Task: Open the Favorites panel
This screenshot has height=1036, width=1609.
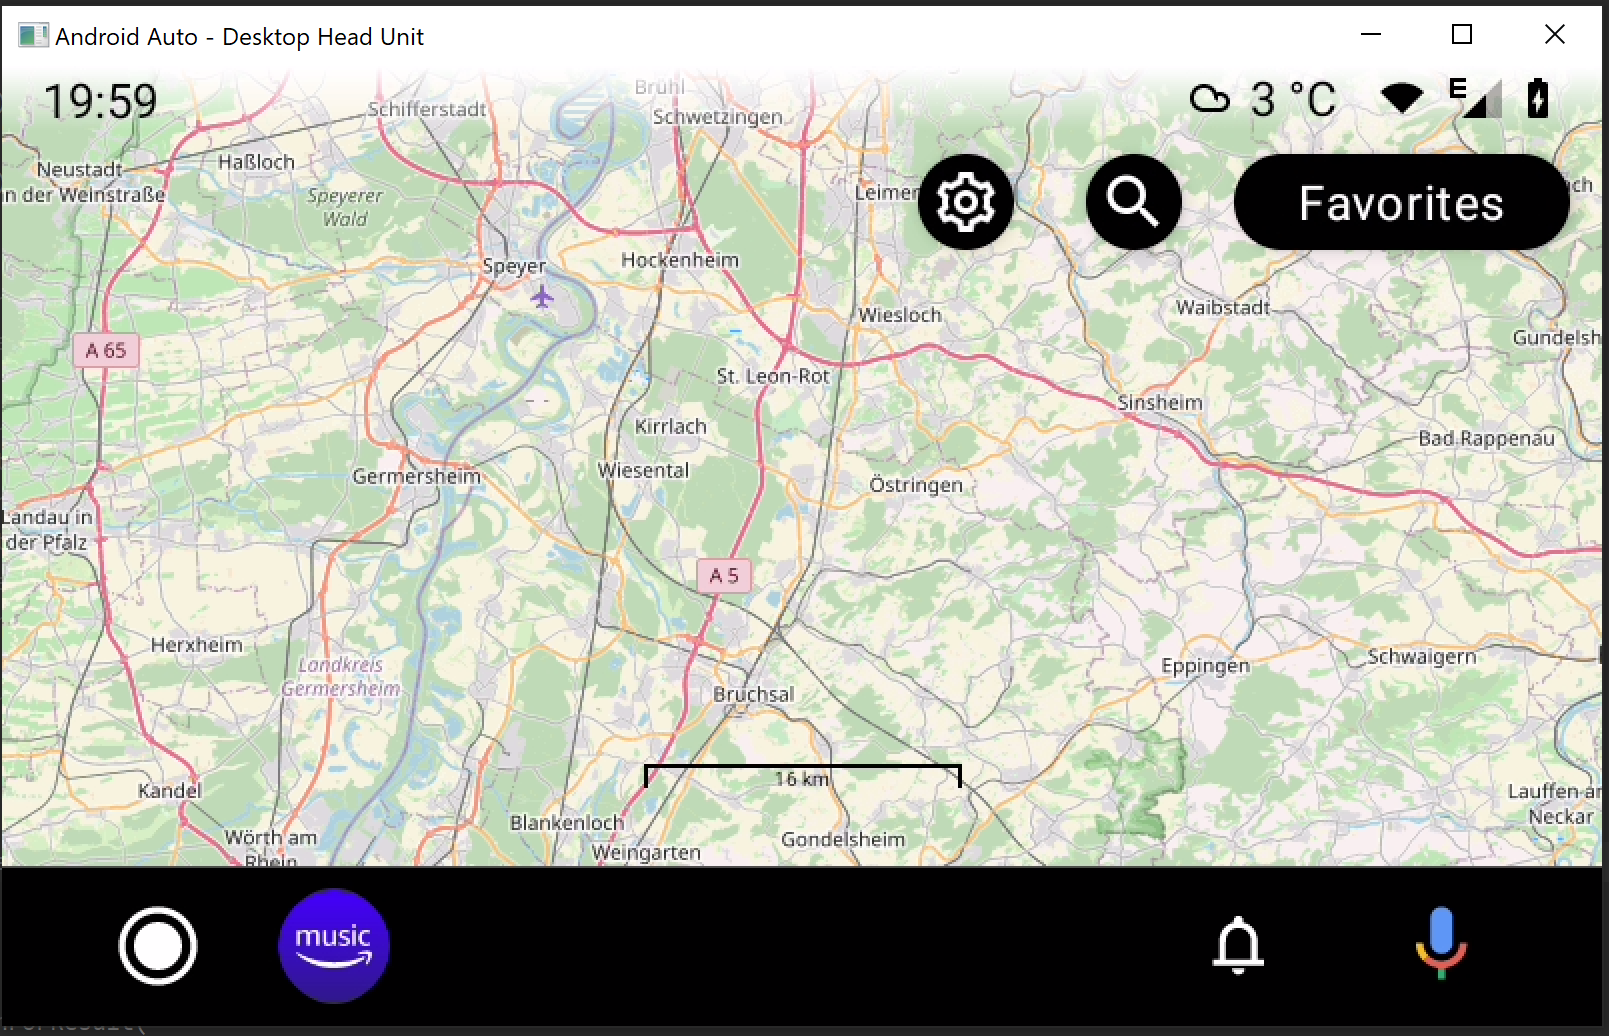Action: tap(1400, 202)
